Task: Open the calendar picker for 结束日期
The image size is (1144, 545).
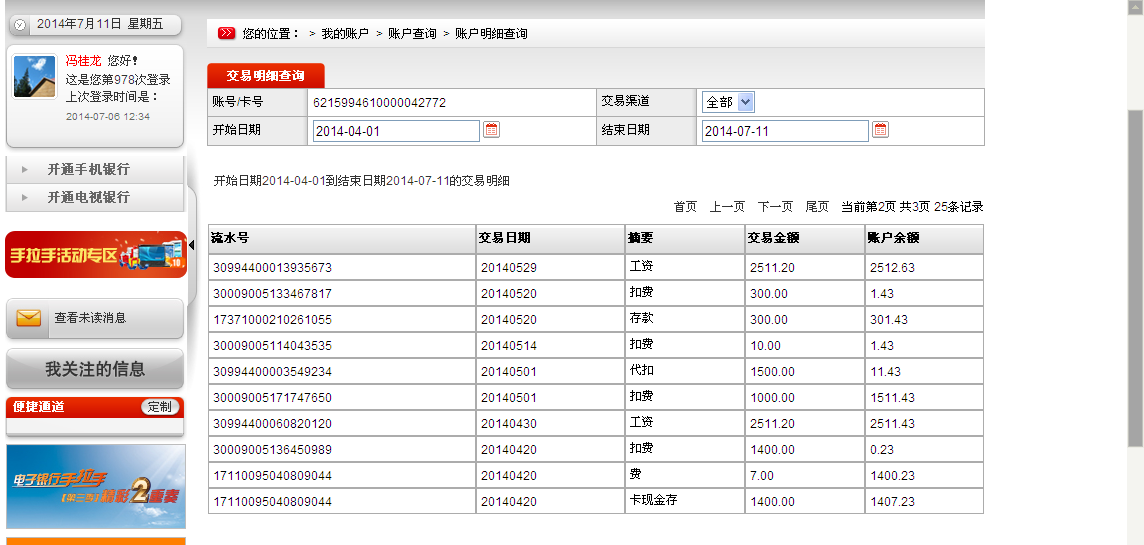Action: pyautogui.click(x=880, y=130)
